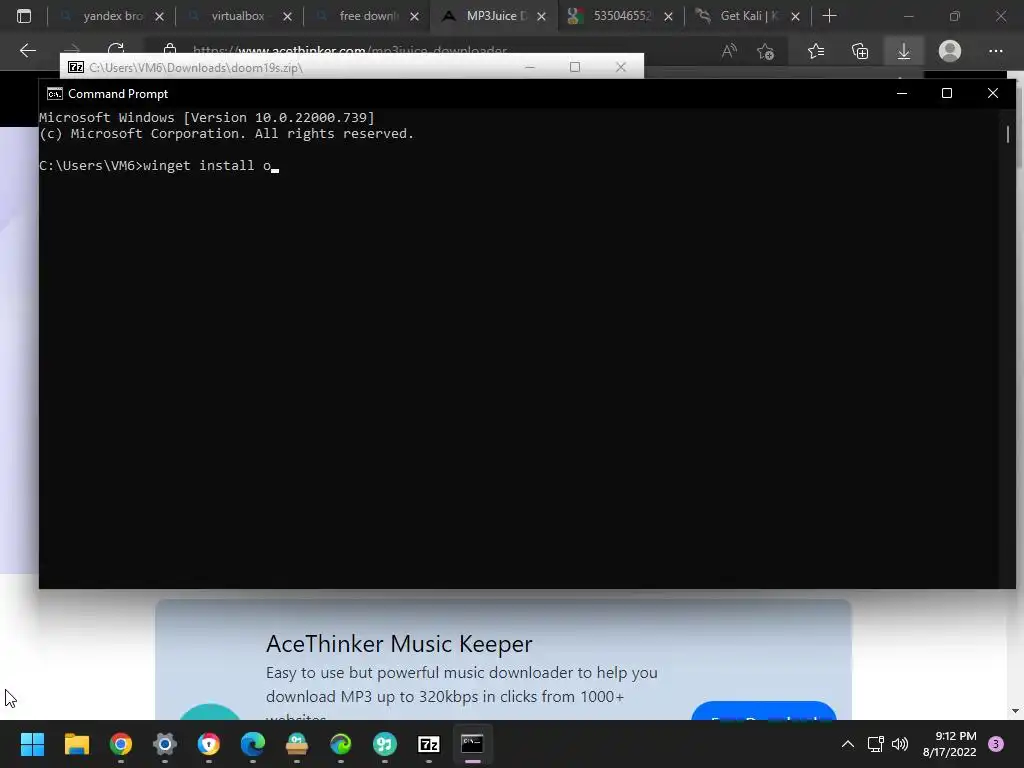The image size is (1024, 768).
Task: Open clock and calendar showing 9:12 PM
Action: click(x=950, y=744)
